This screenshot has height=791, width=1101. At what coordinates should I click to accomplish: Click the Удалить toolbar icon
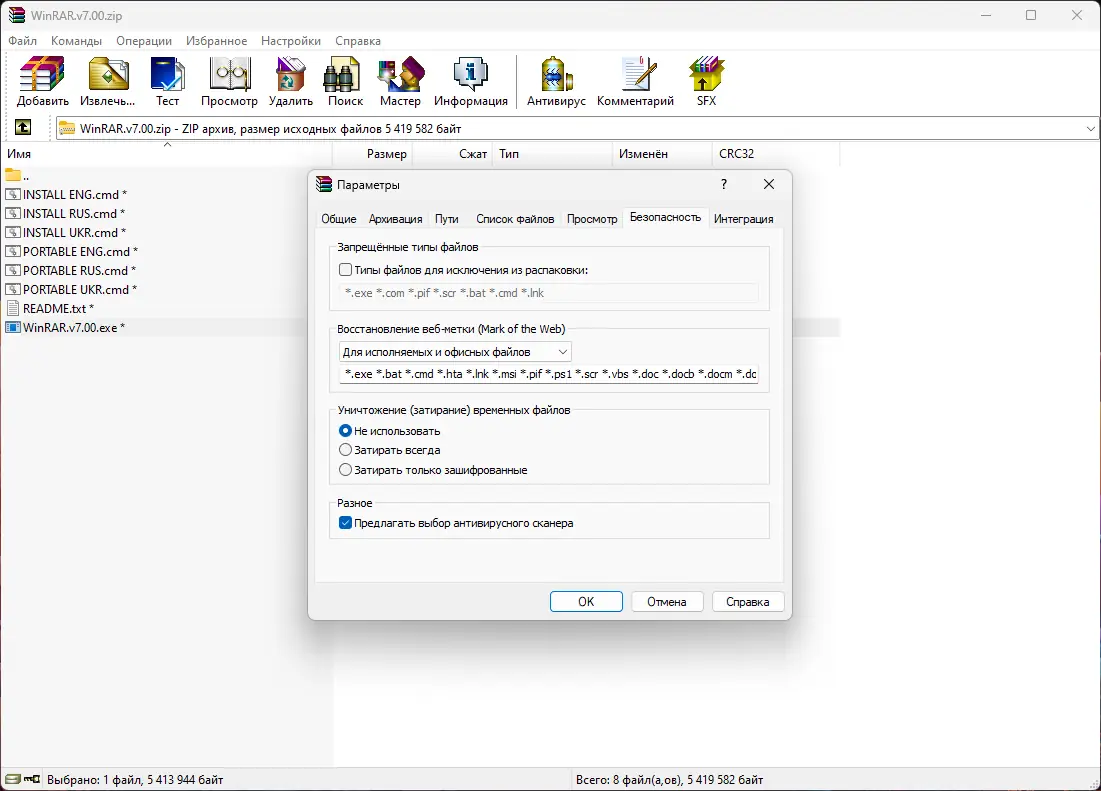291,74
